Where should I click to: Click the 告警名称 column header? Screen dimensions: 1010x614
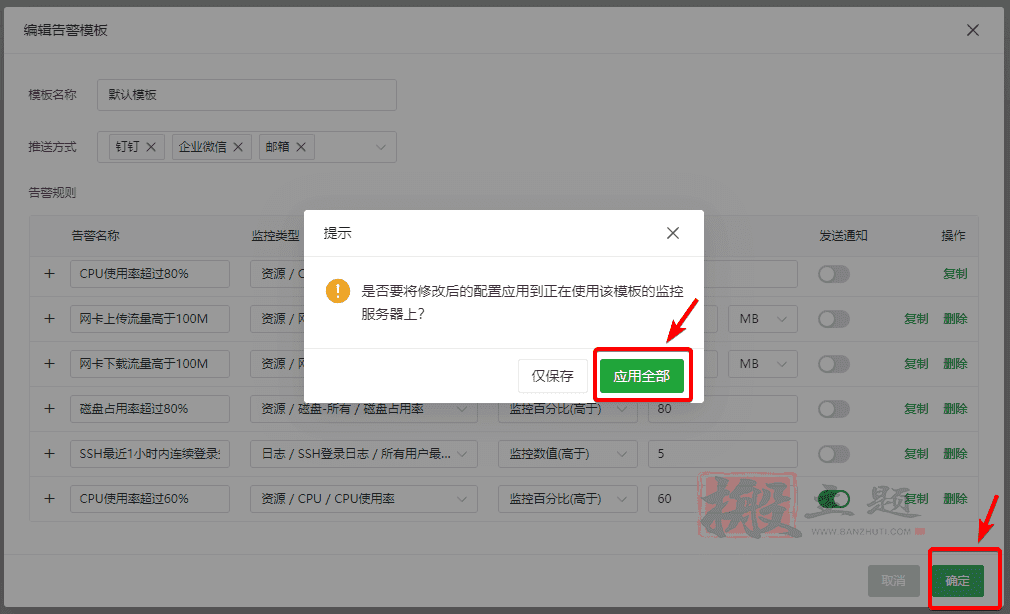(x=95, y=236)
